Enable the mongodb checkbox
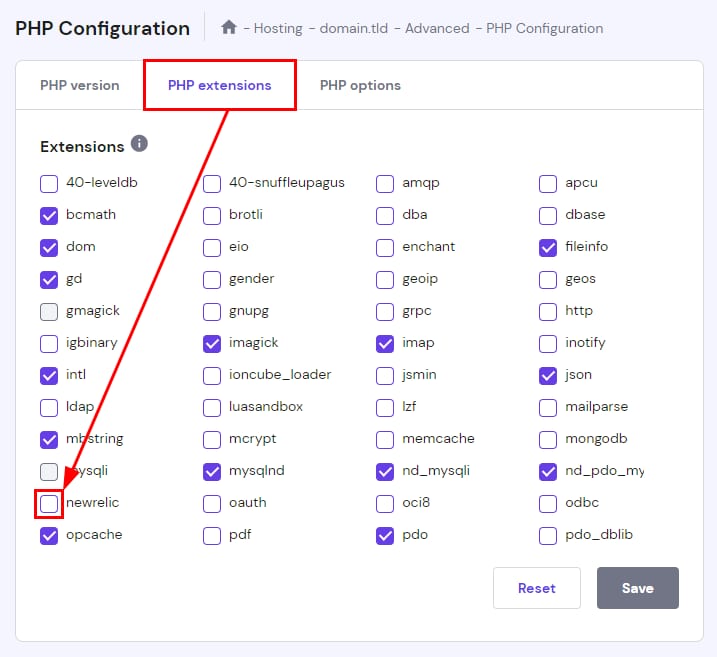The height and width of the screenshot is (657, 717). [548, 439]
